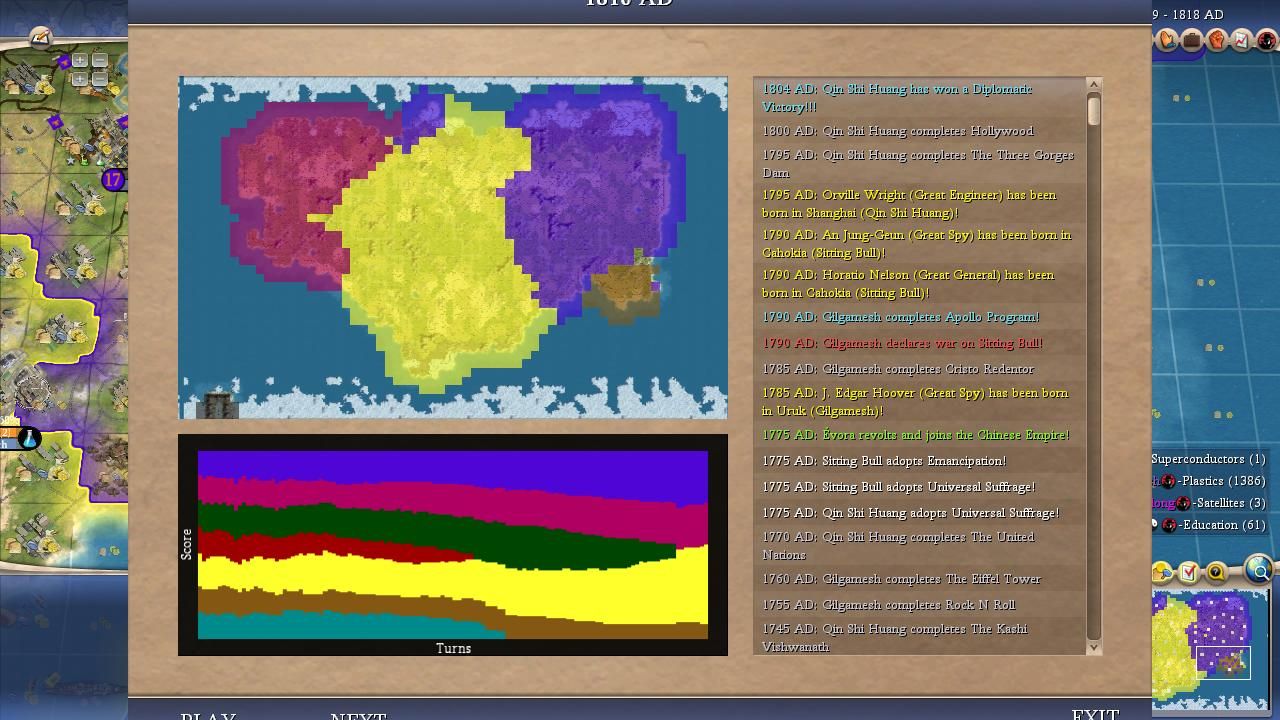Open the Espionage advisor spy icon

click(1267, 40)
